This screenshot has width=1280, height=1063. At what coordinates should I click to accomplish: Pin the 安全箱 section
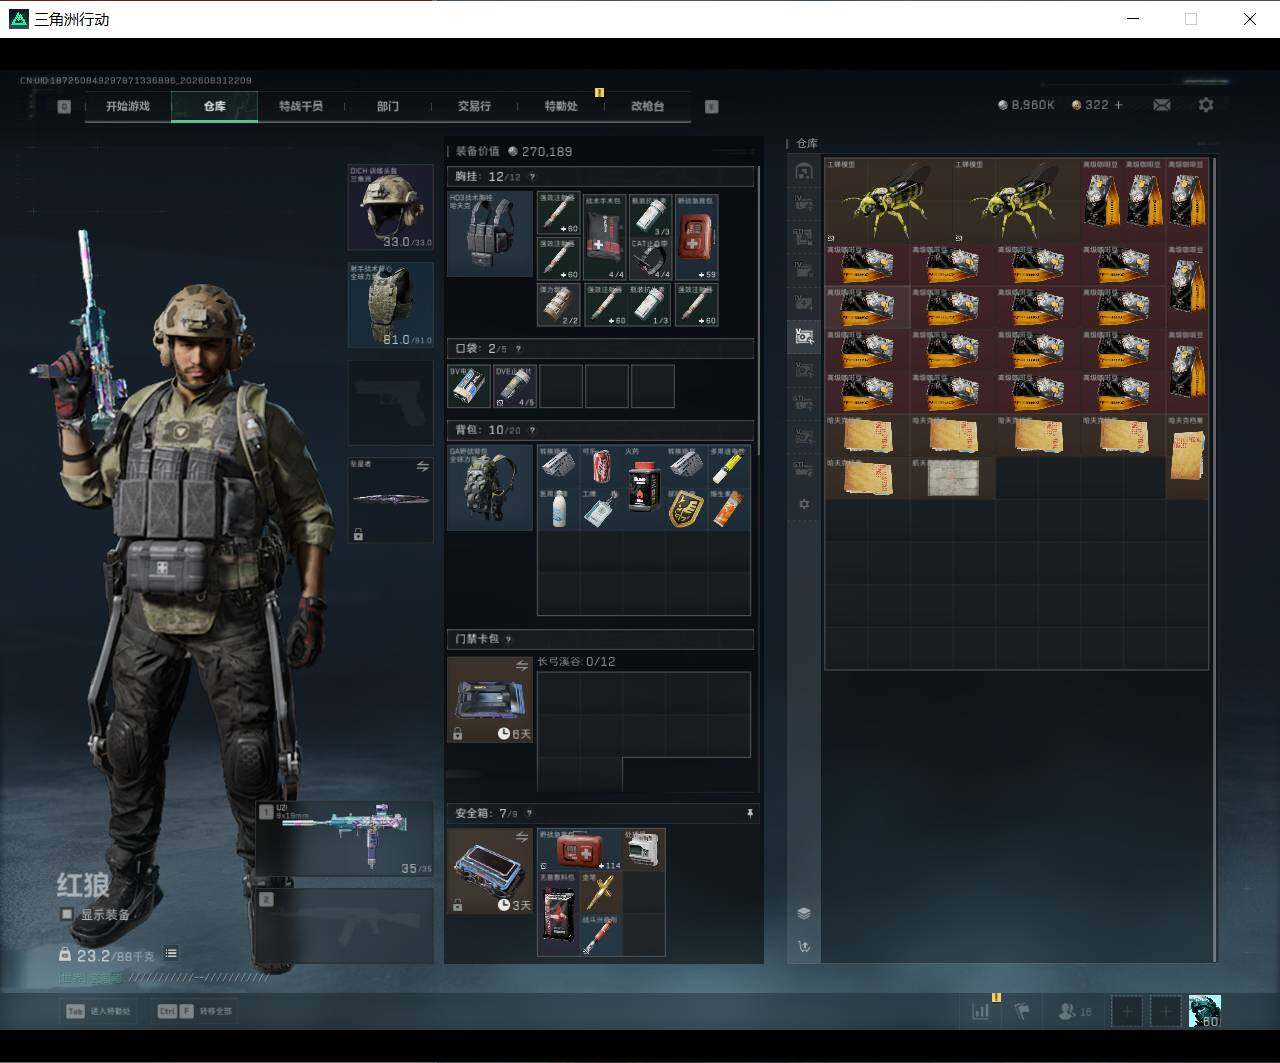pyautogui.click(x=750, y=814)
